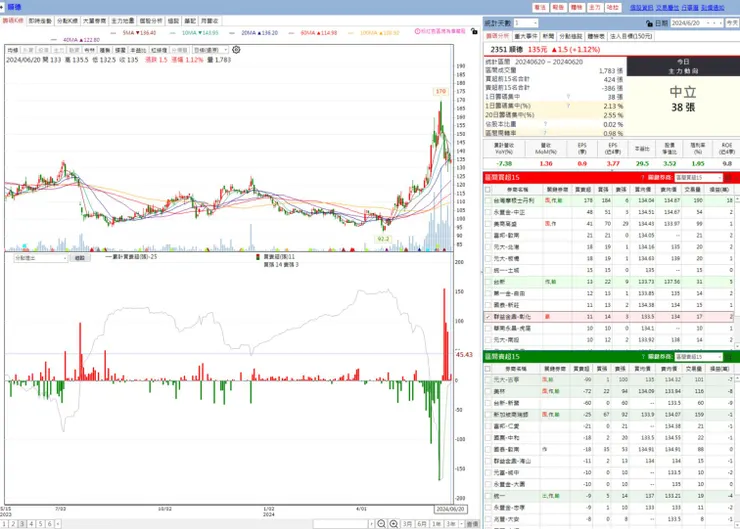Viewport: 740px width, 529px height.
Task: Toggle select-all checkbox in 賣超15 table header
Action: [x=488, y=369]
